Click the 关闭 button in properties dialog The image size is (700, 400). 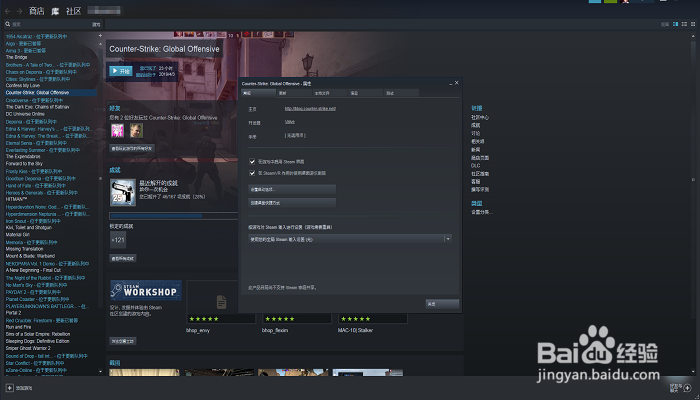click(442, 304)
